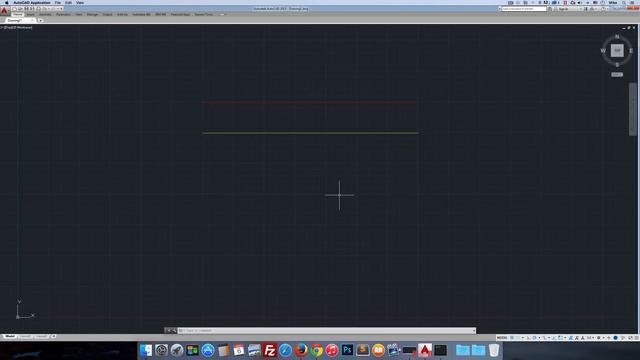Open the first blue folder stack in Dock

[x=463, y=350]
